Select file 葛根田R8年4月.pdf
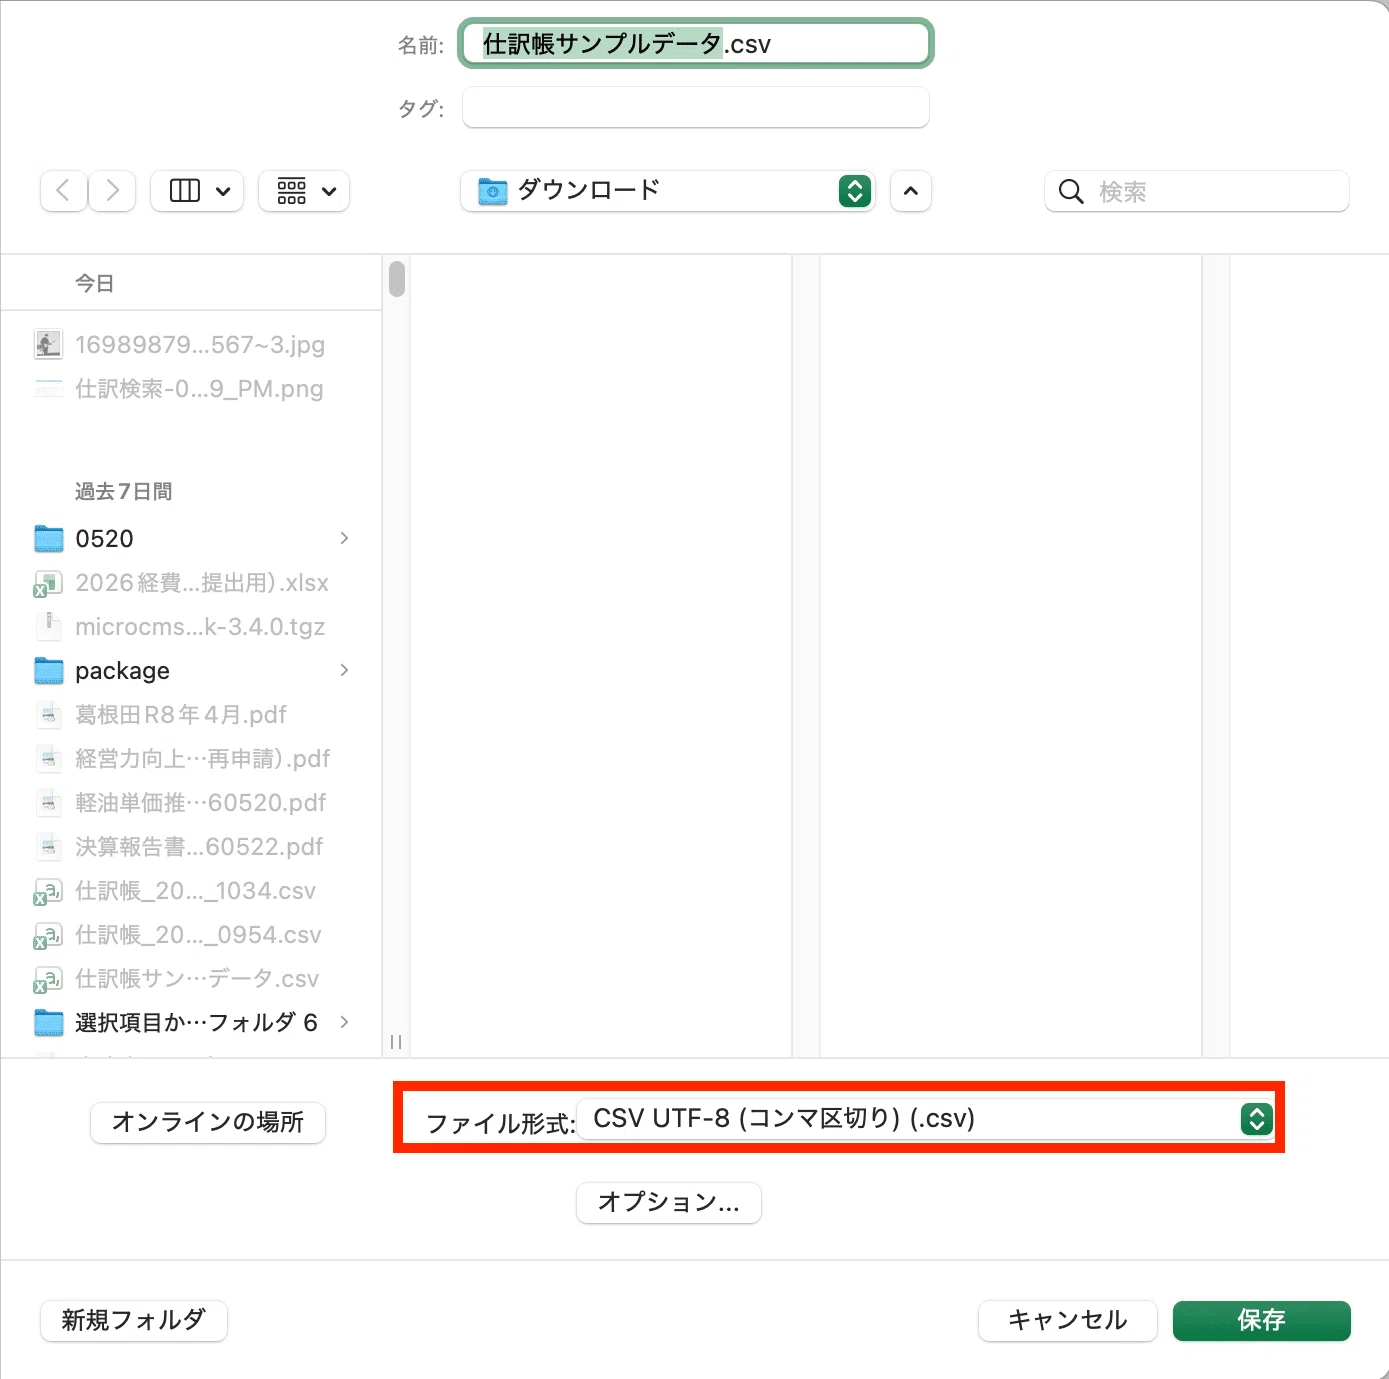The image size is (1389, 1379). [x=191, y=715]
